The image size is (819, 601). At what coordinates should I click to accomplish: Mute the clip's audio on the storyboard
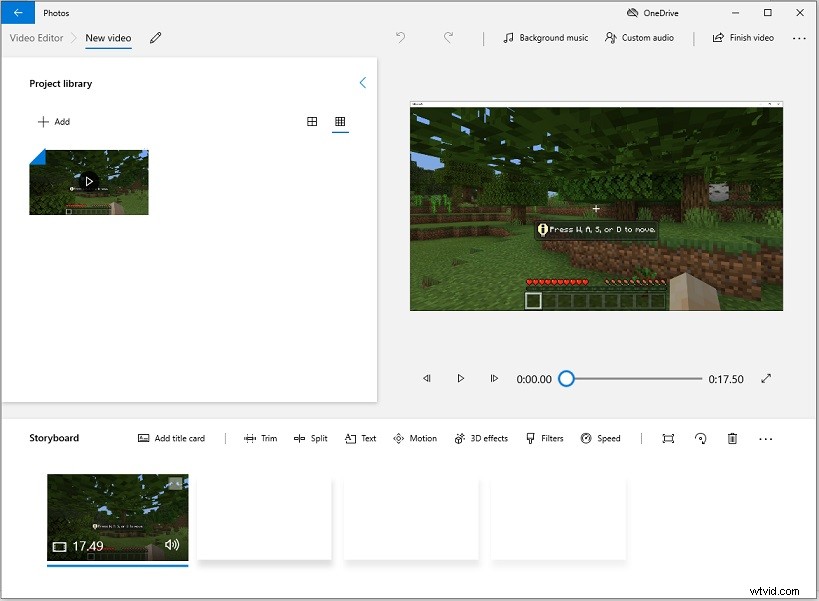click(x=172, y=546)
